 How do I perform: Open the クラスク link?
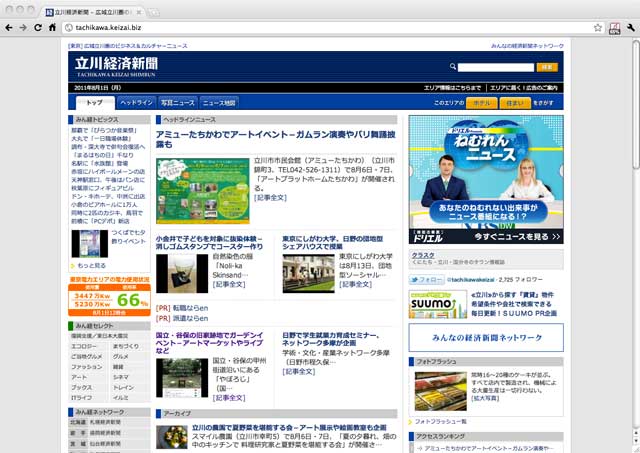423,255
